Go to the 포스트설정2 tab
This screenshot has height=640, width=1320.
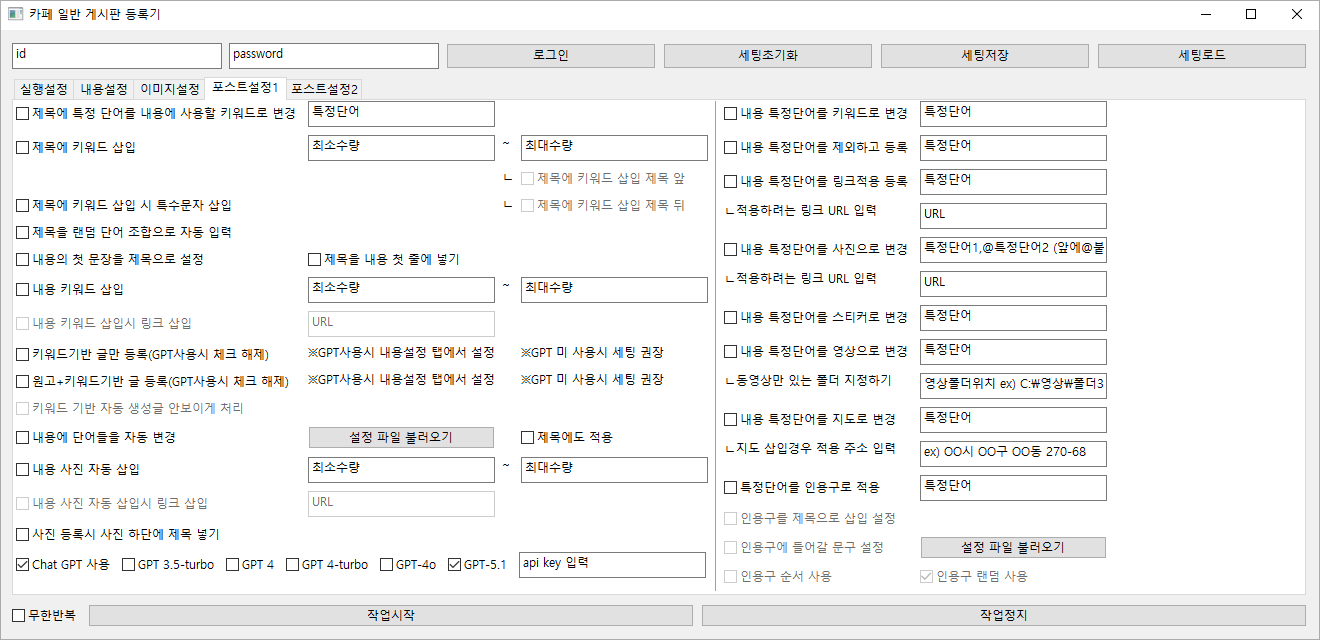(325, 89)
